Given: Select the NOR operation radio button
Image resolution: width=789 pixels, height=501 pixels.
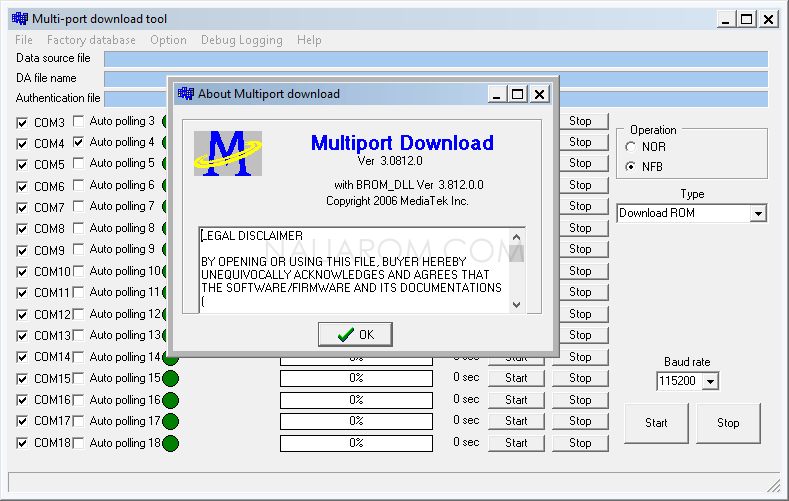Looking at the screenshot, I should [x=630, y=147].
